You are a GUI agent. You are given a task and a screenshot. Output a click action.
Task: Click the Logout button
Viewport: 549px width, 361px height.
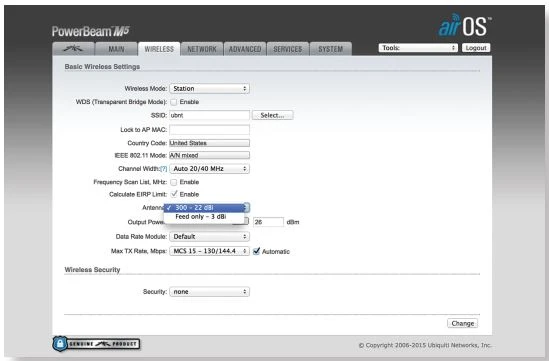[476, 48]
